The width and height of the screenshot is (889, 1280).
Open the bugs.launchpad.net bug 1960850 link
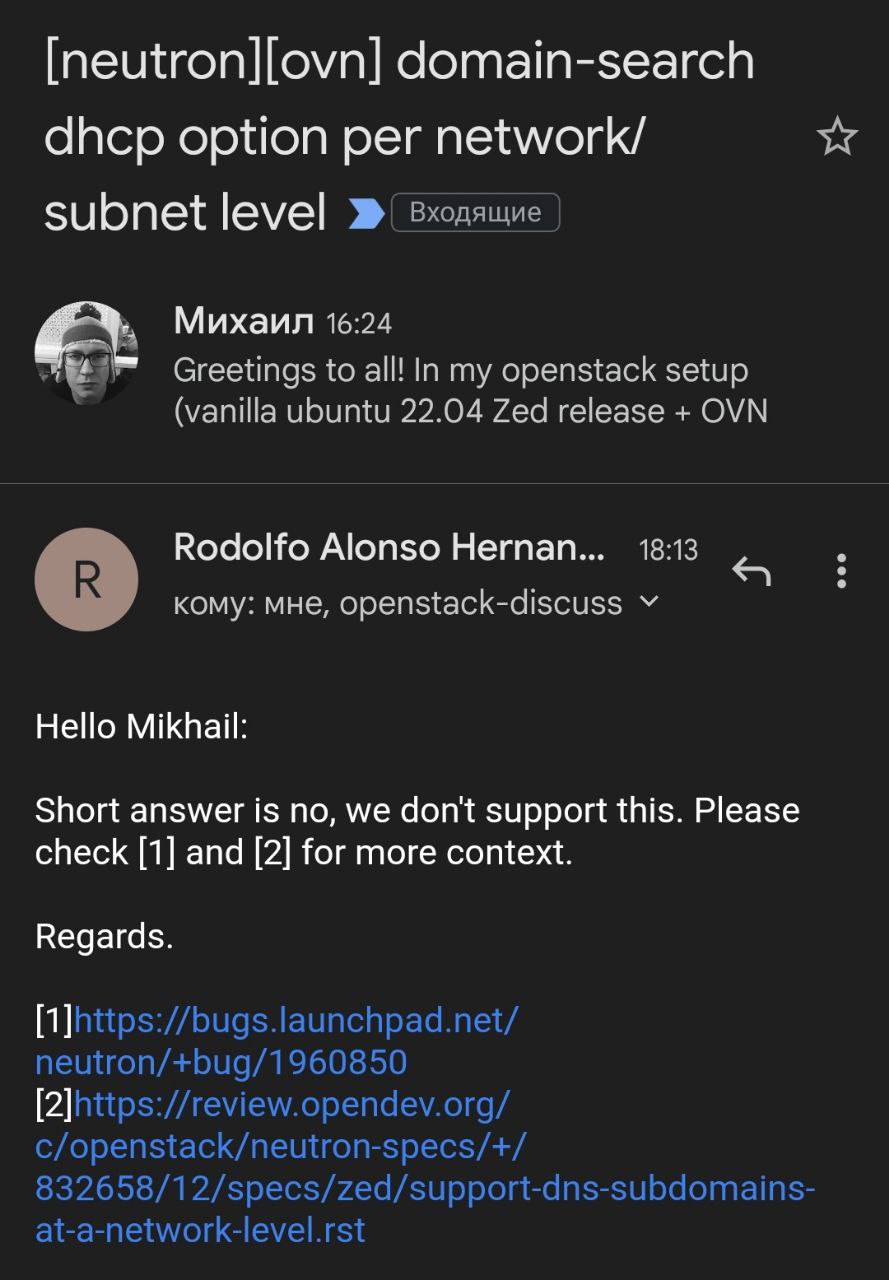pyautogui.click(x=277, y=1041)
